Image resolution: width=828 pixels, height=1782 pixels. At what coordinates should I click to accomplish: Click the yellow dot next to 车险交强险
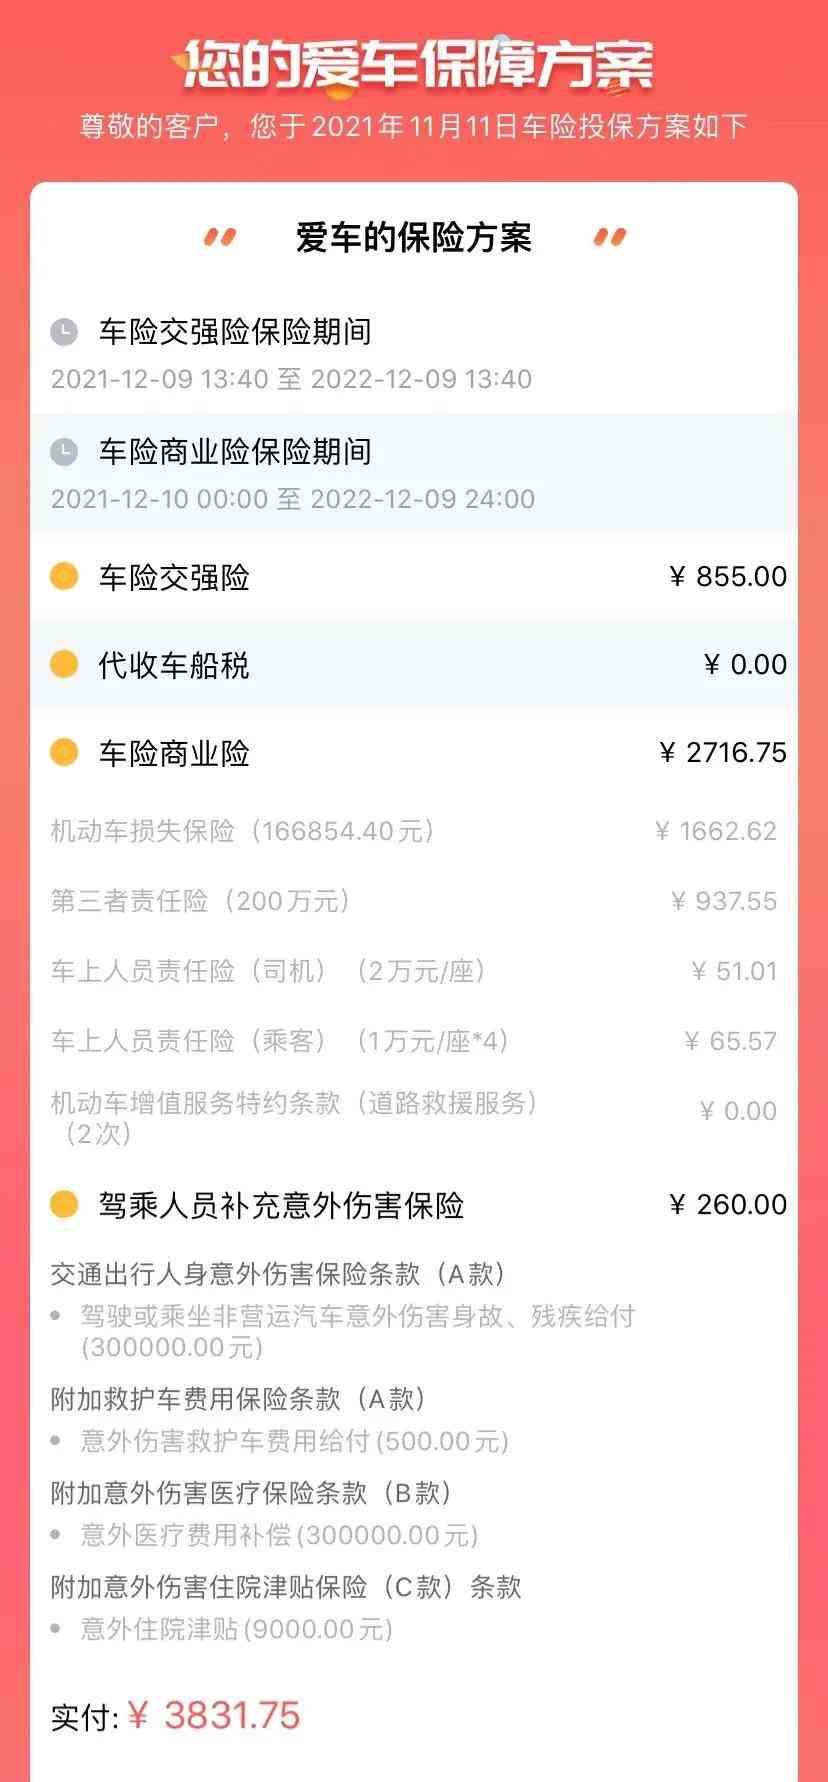click(64, 577)
